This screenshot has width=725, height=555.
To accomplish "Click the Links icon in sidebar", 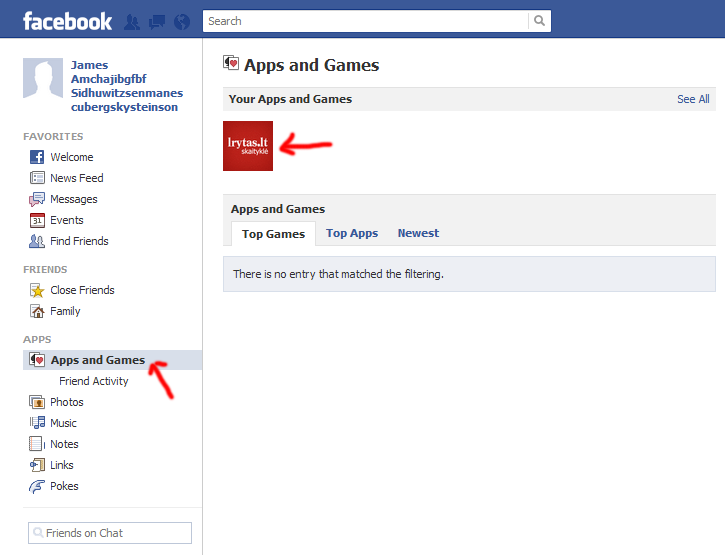I will (37, 465).
